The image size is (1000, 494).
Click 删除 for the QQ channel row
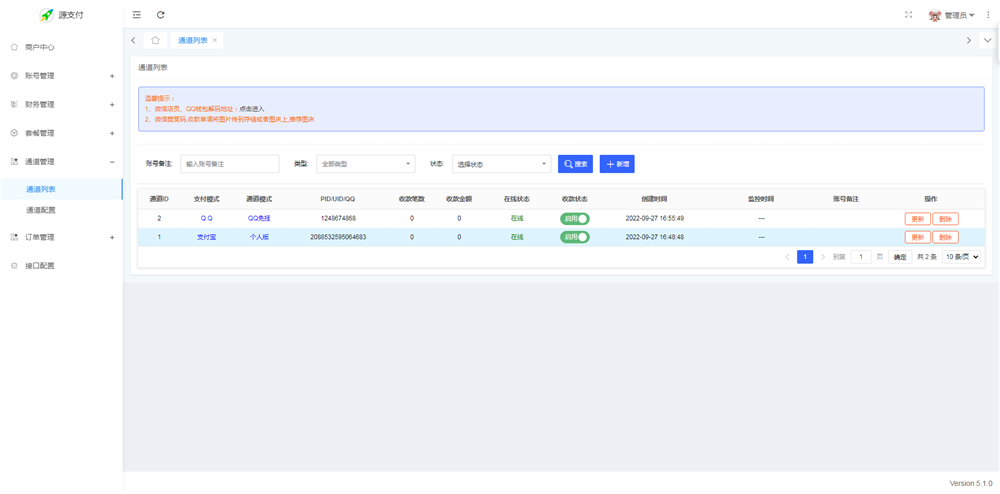(946, 219)
